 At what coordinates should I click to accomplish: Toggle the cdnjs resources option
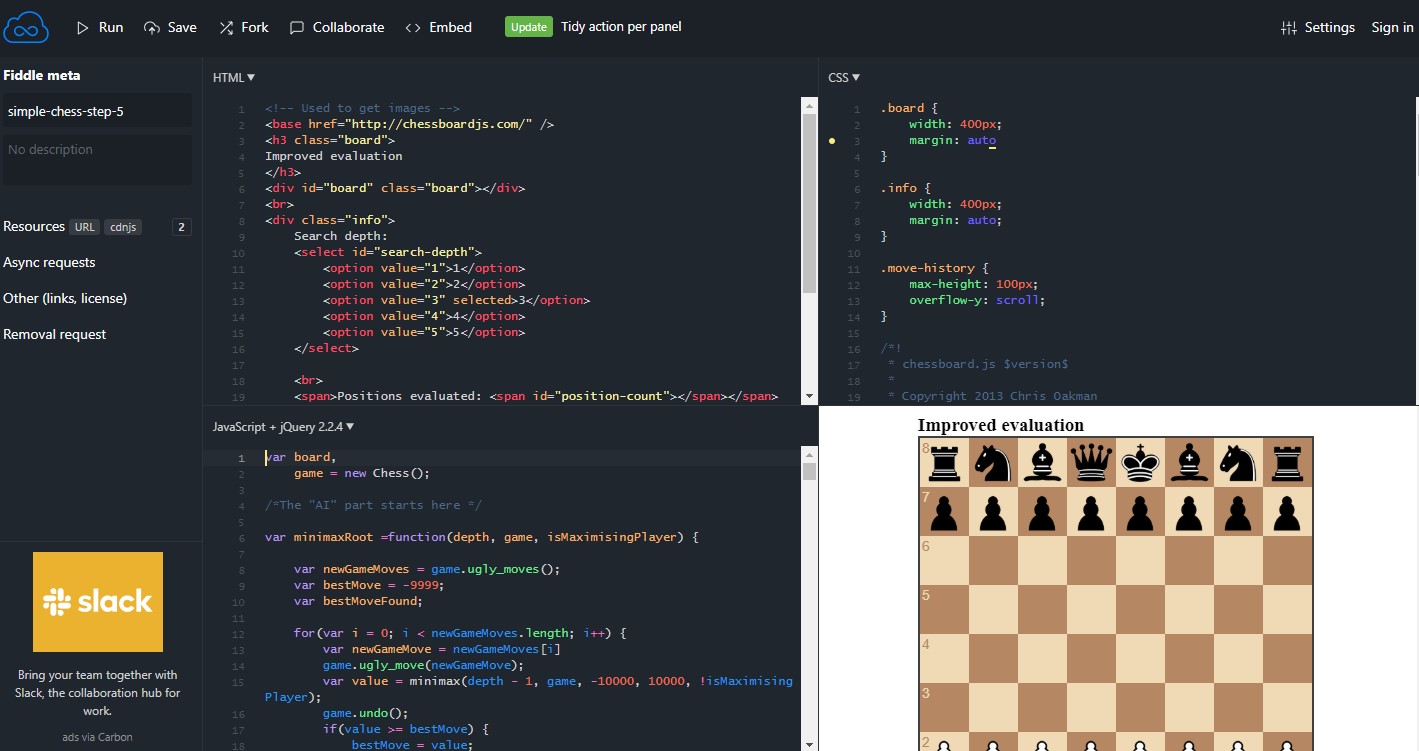coord(122,226)
